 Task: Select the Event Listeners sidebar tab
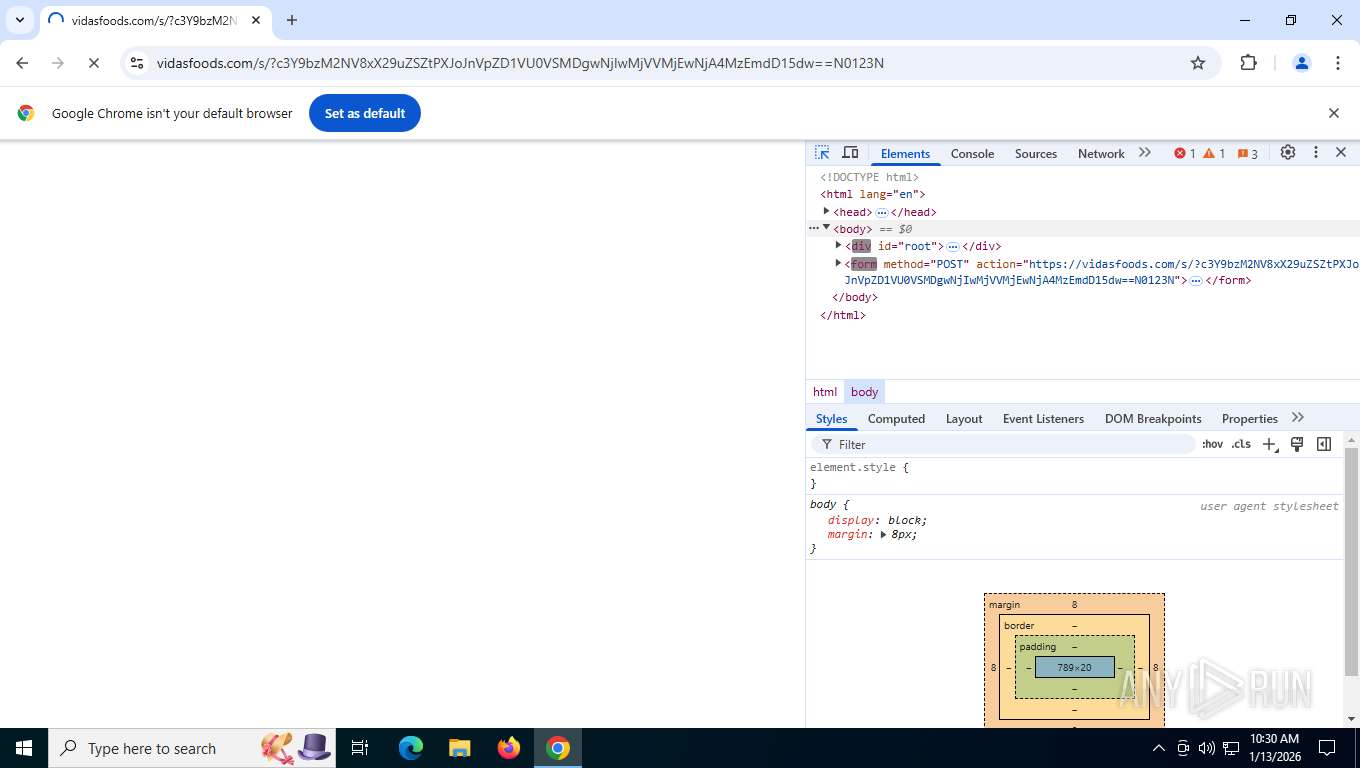[1043, 419]
